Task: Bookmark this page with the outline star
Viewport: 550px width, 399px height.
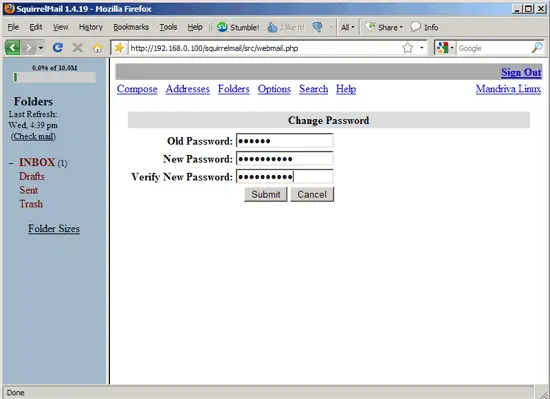Action: [408, 48]
